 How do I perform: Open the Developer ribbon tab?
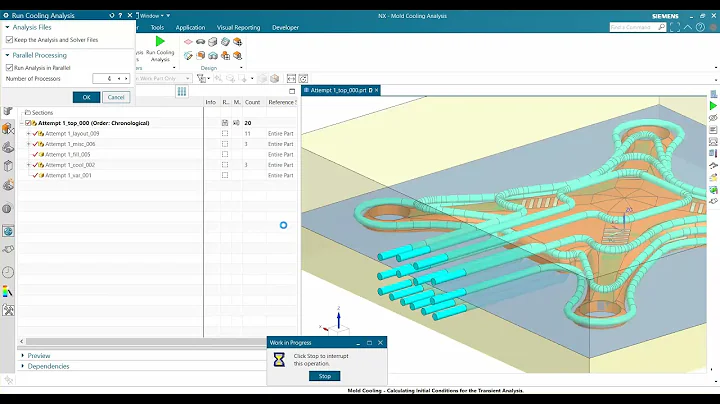coord(285,28)
